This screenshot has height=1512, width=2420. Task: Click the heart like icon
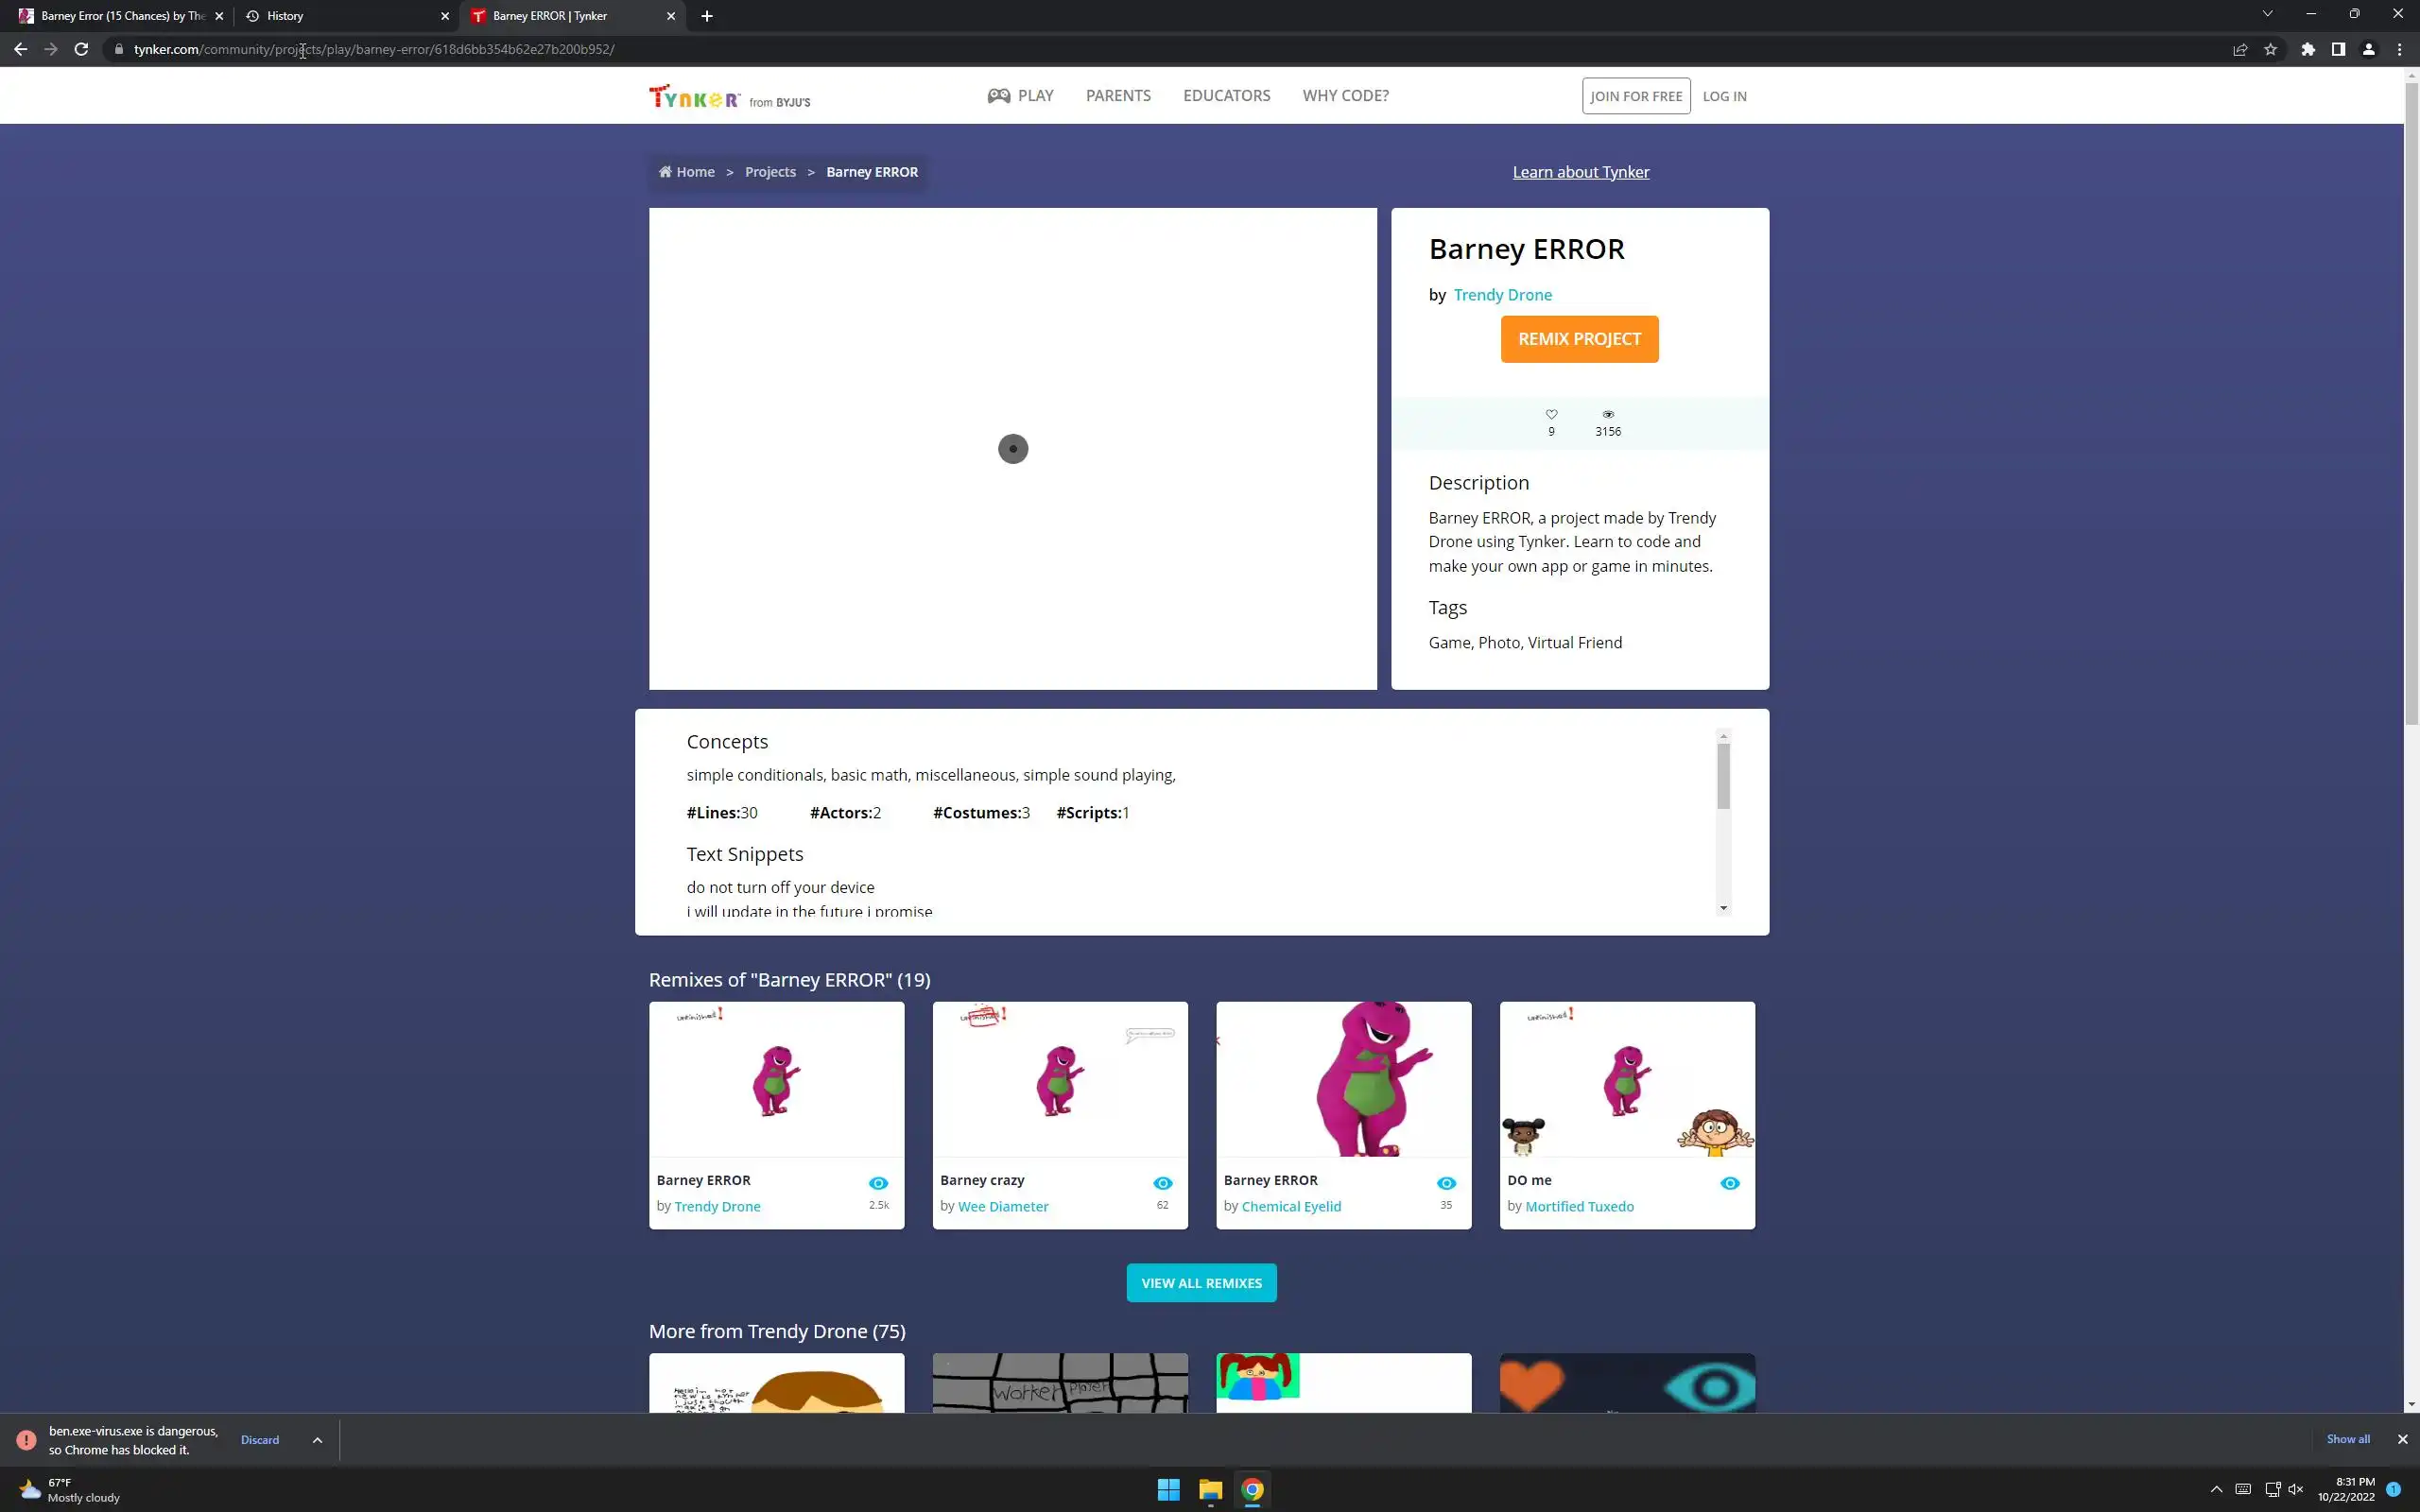[x=1551, y=414]
